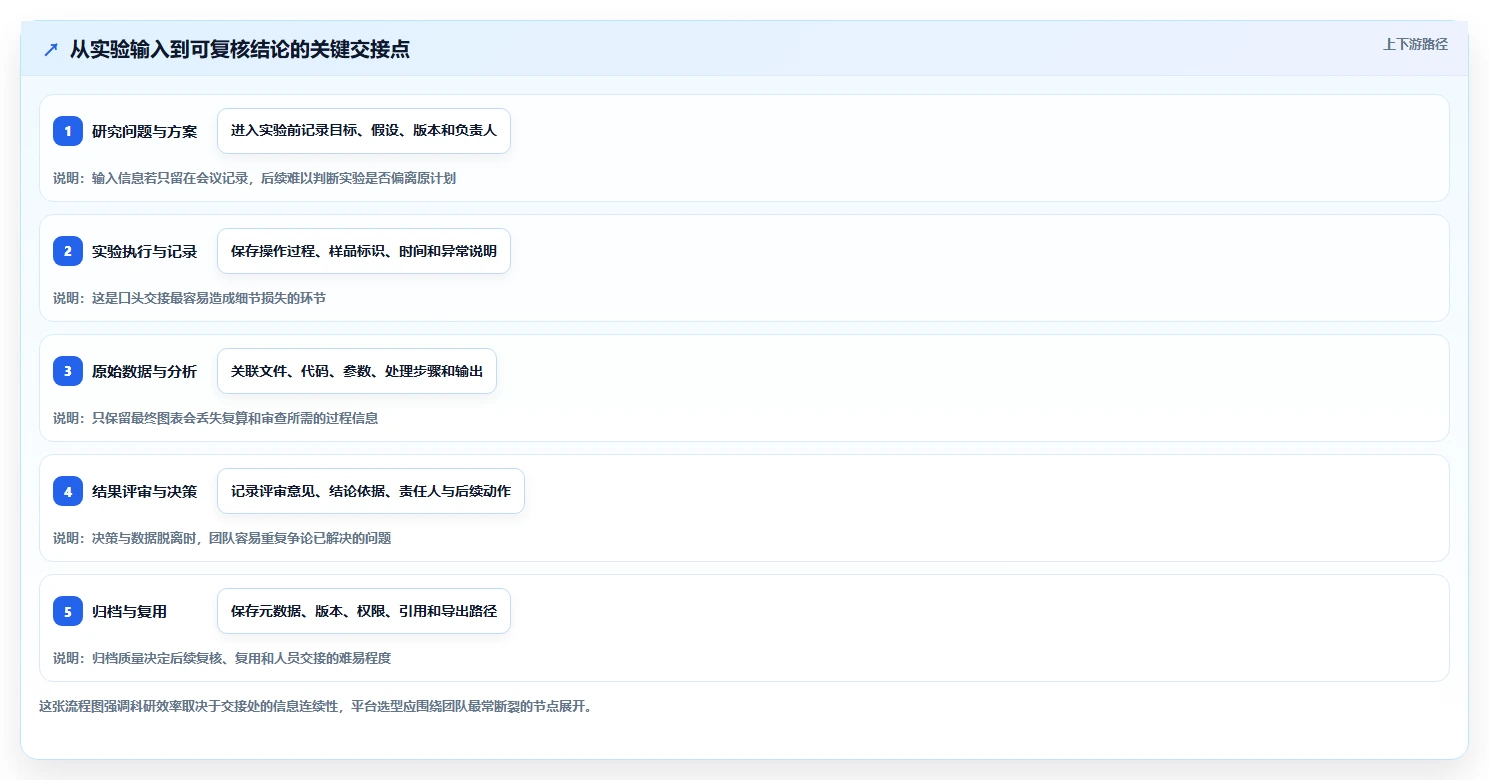Click the step 1 number badge
The image size is (1489, 780).
tap(68, 131)
